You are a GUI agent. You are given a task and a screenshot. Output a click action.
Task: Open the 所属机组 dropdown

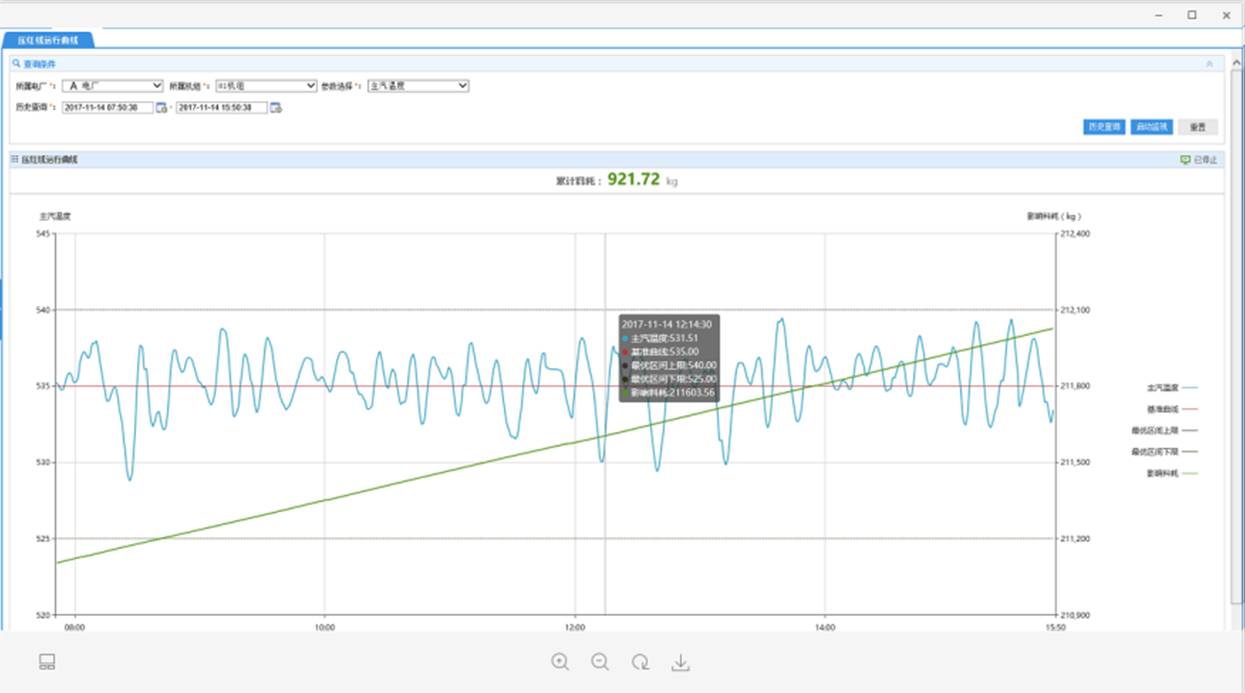[x=266, y=86]
